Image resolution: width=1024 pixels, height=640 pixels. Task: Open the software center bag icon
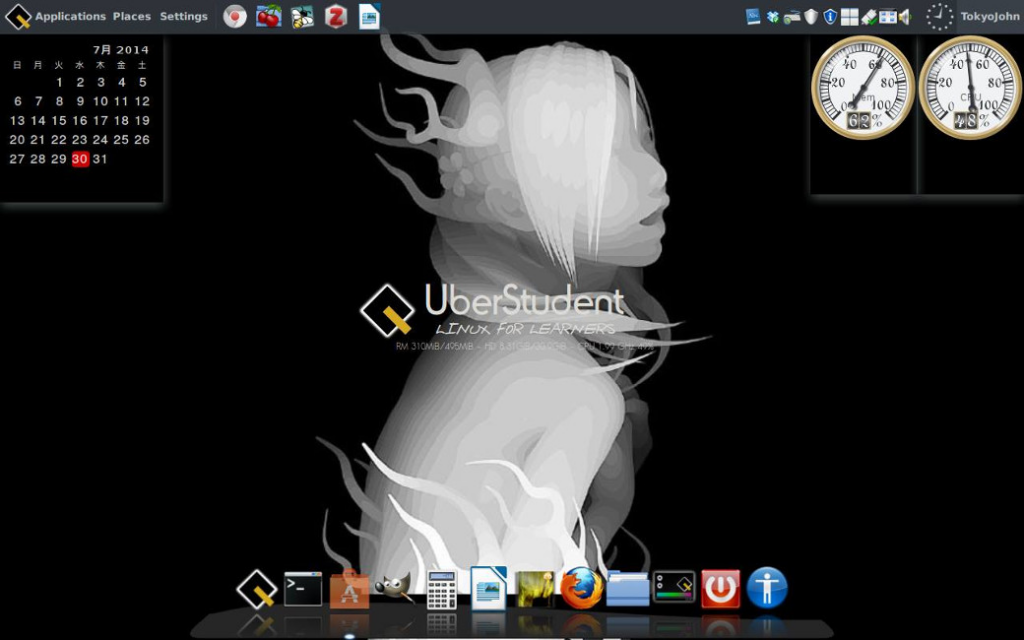(349, 589)
